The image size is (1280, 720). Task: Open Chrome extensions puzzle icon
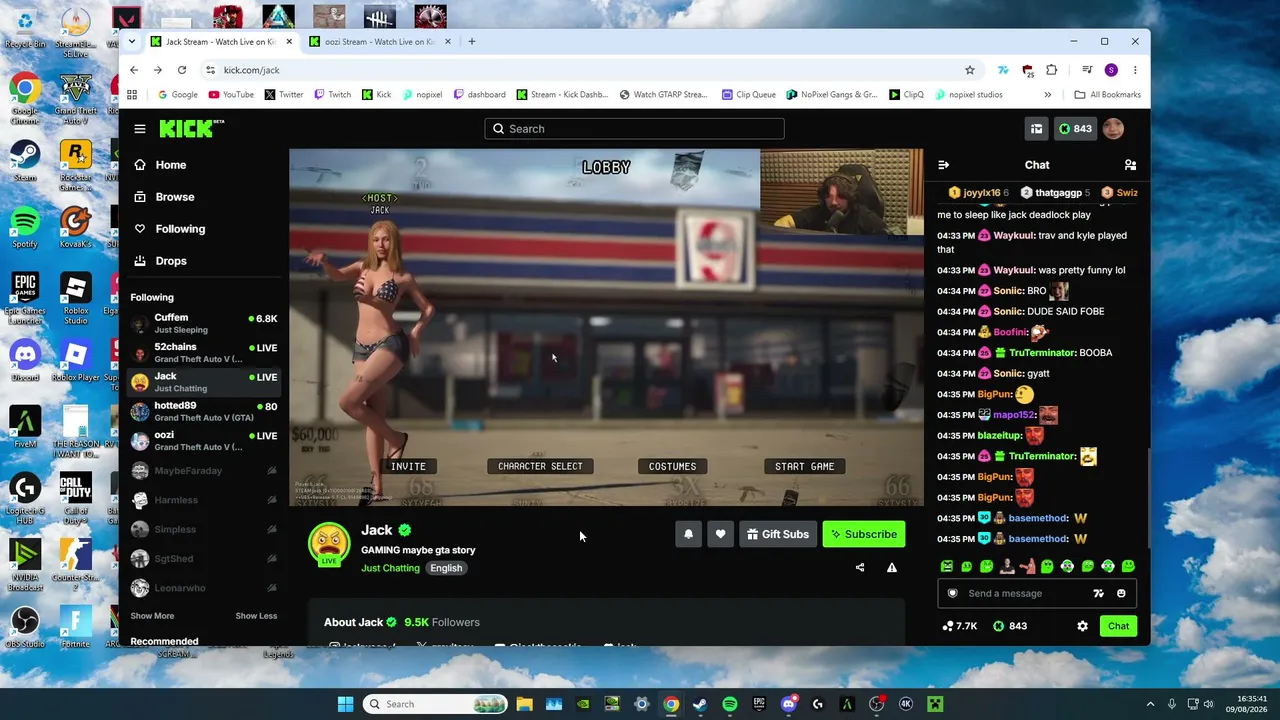[x=1051, y=70]
